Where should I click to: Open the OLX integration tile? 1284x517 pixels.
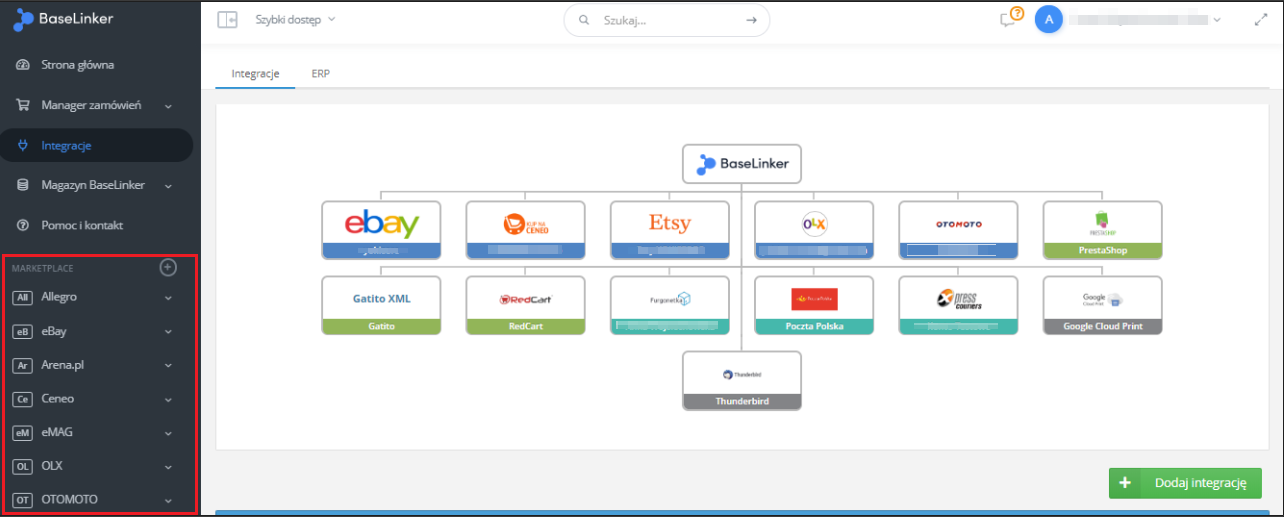pyautogui.click(x=814, y=230)
